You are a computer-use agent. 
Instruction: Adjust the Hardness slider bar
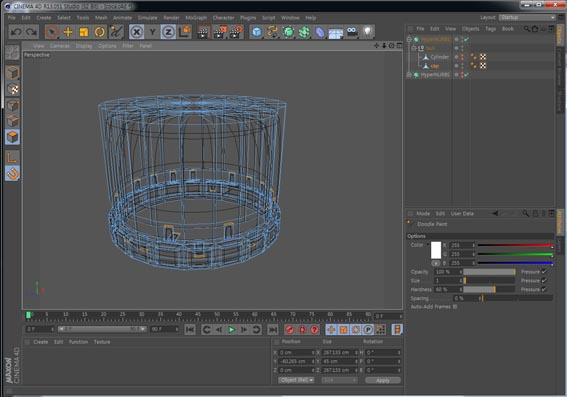[x=489, y=290]
